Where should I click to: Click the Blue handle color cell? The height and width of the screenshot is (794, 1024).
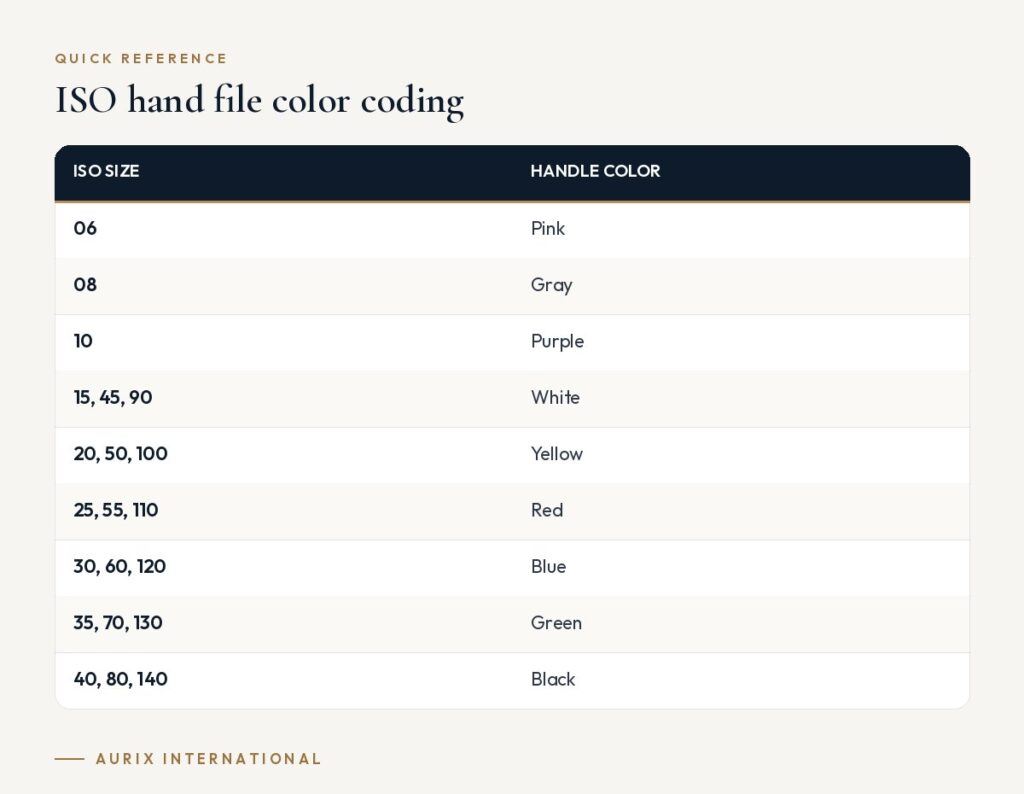pos(741,568)
